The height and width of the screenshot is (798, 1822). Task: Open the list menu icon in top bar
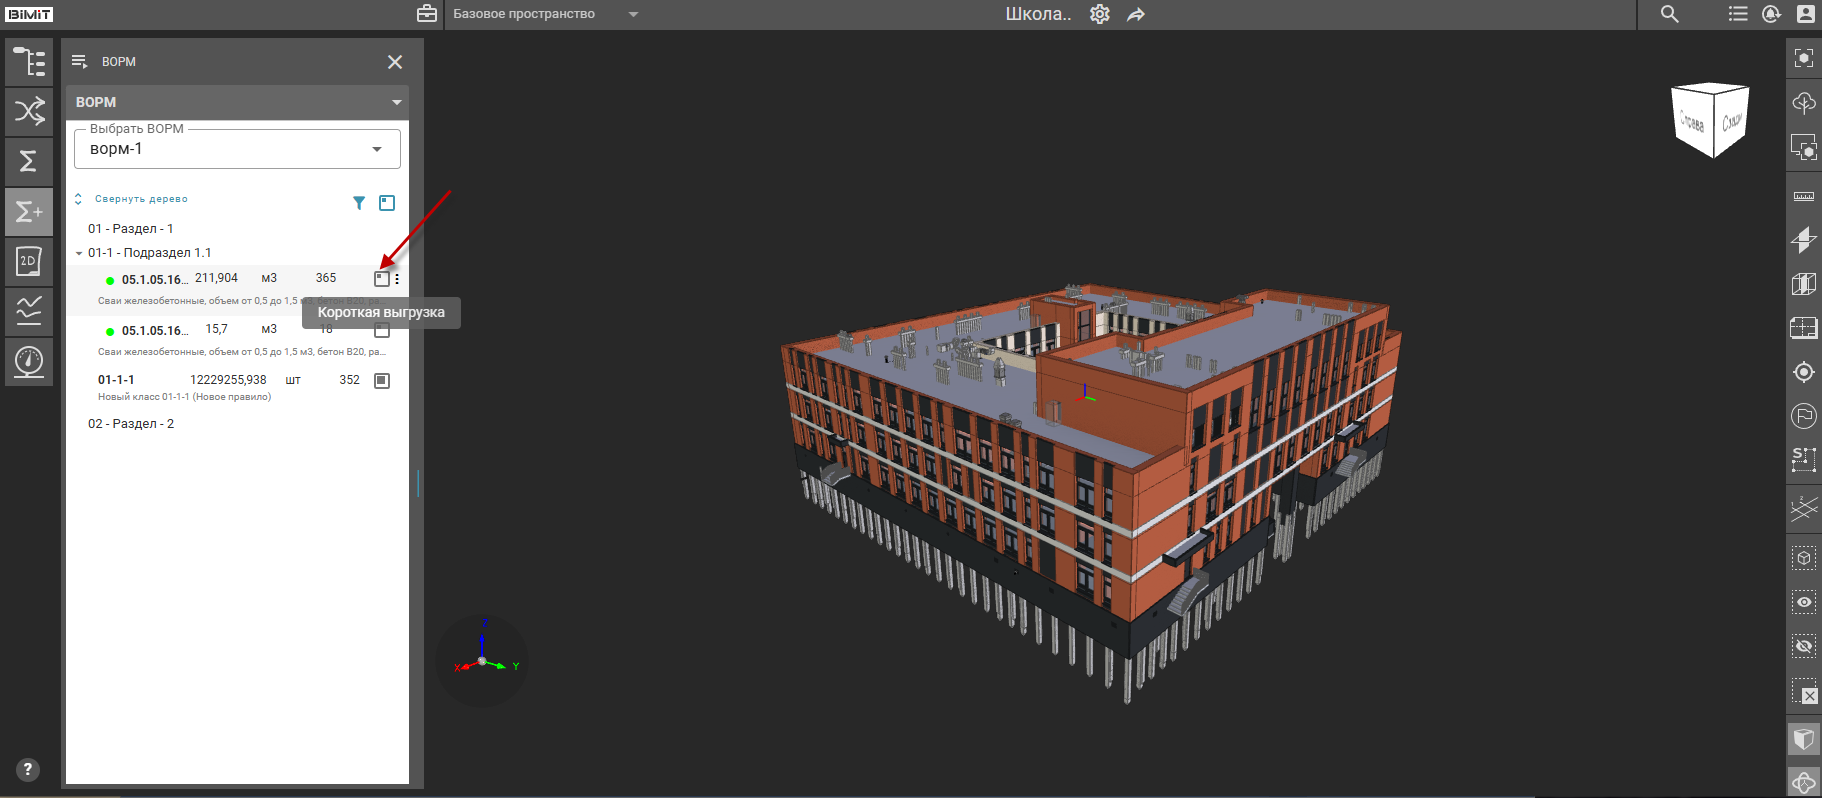click(1738, 14)
